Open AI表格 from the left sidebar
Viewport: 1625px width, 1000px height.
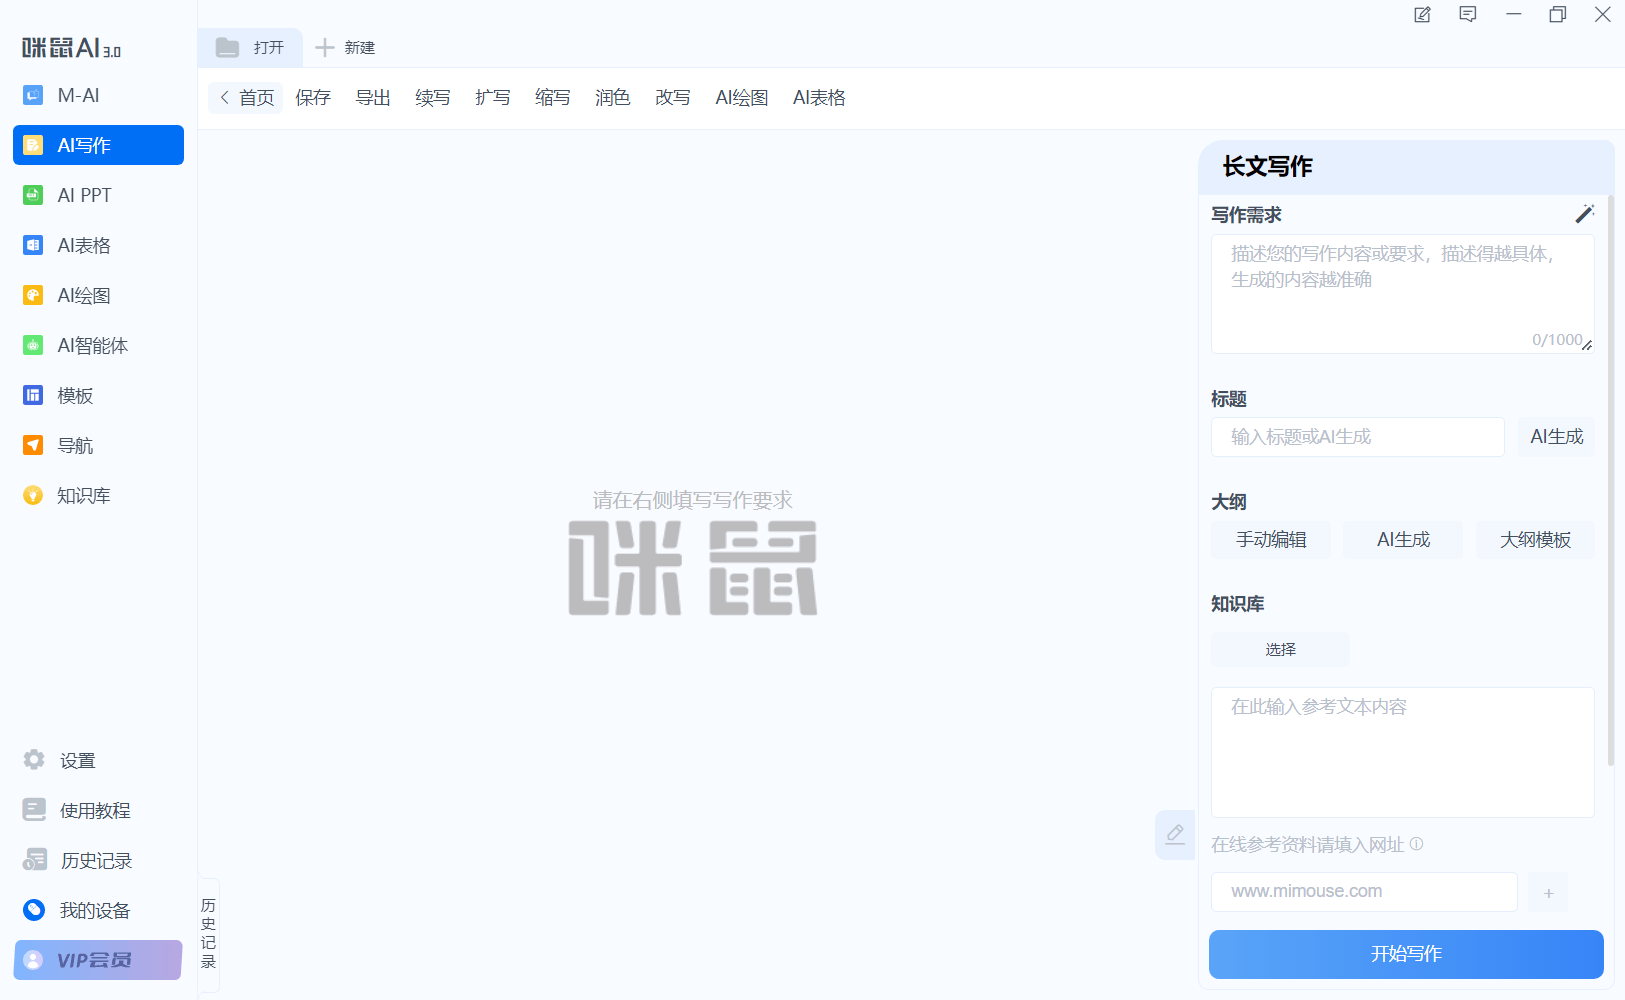(x=33, y=245)
